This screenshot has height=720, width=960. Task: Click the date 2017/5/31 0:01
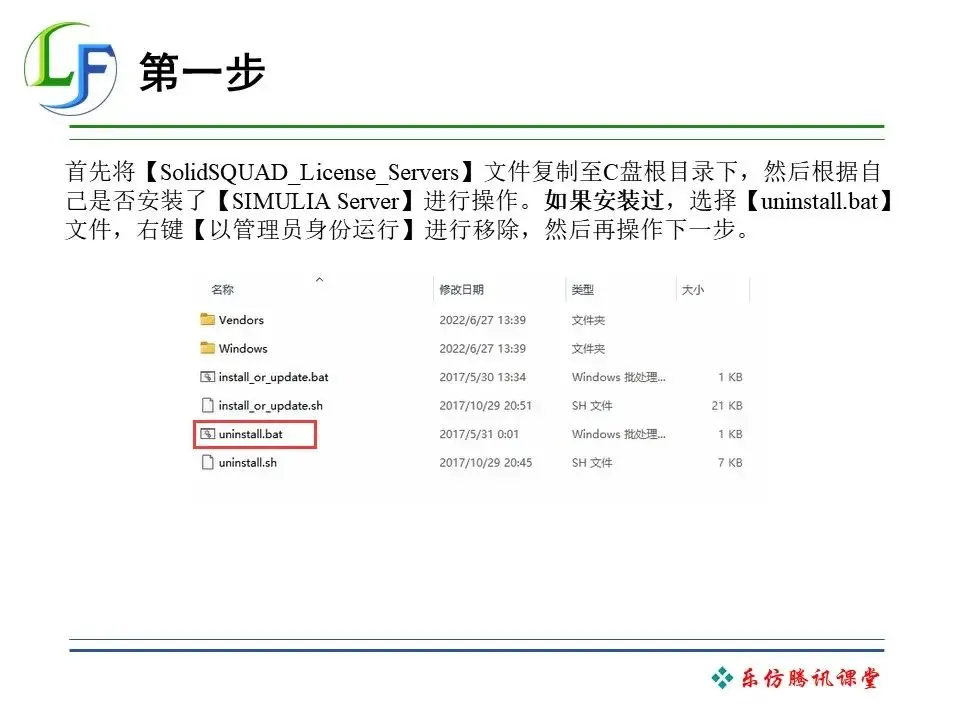pos(479,434)
